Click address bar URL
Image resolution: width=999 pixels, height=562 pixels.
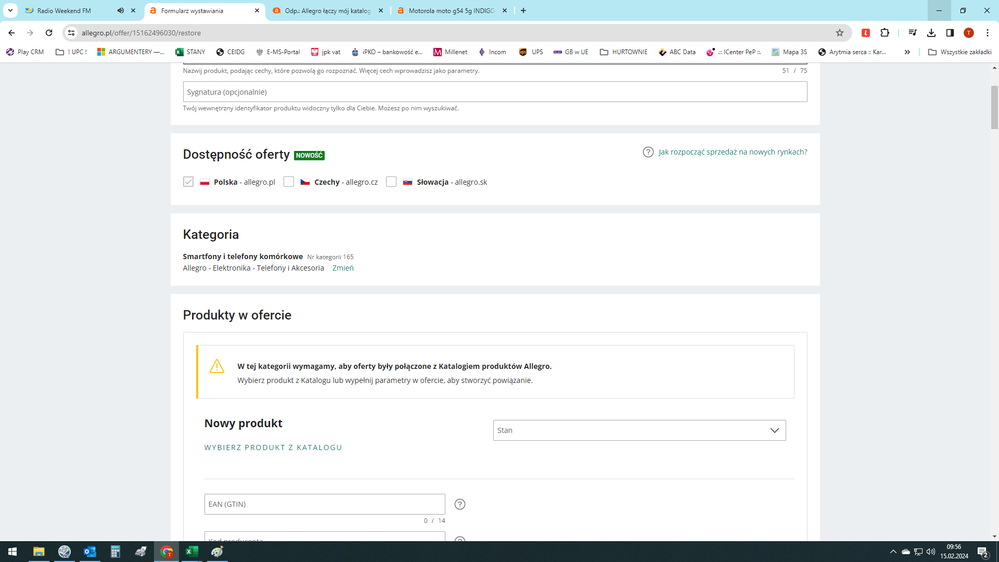click(x=141, y=32)
